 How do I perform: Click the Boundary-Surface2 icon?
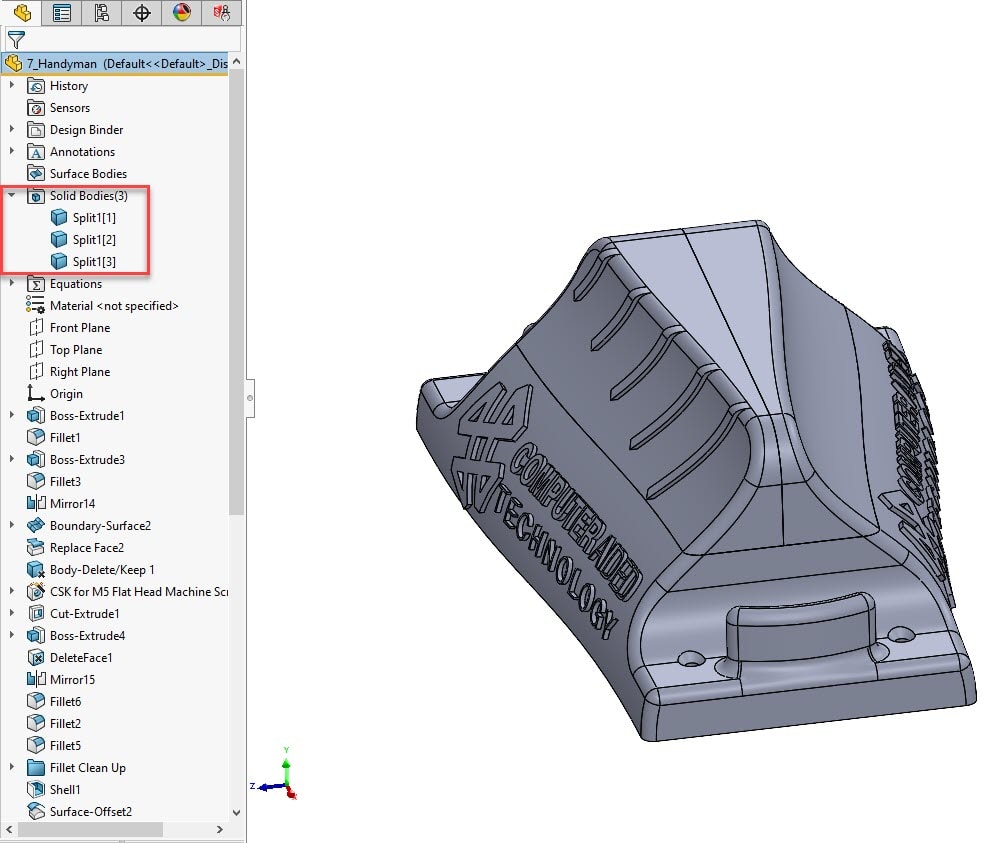click(x=36, y=526)
